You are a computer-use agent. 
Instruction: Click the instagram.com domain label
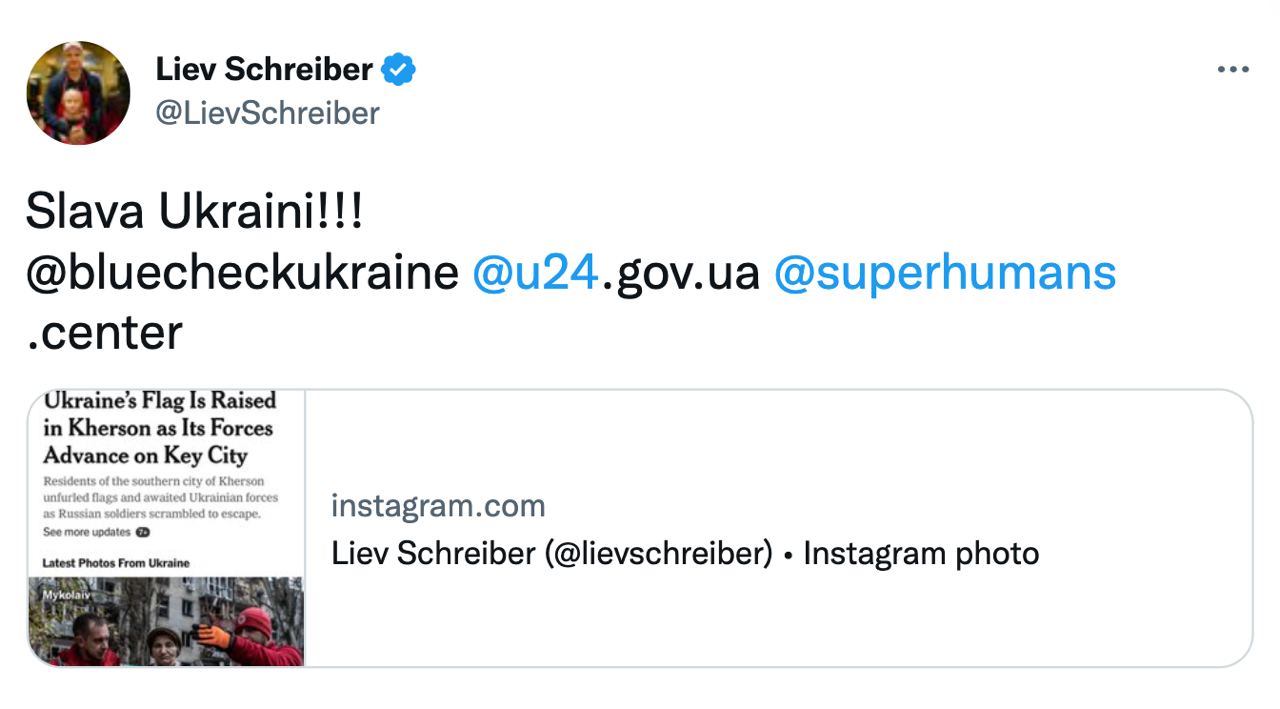click(438, 506)
